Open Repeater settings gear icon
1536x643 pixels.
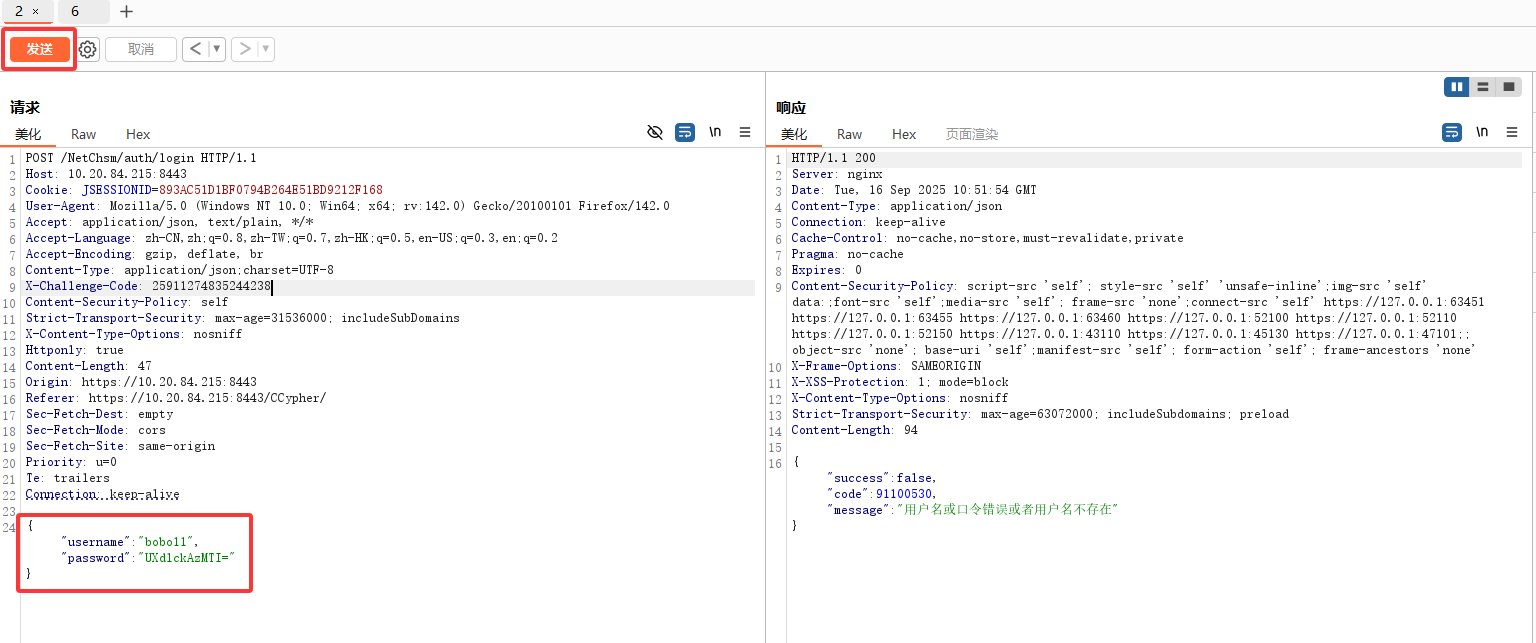[88, 49]
